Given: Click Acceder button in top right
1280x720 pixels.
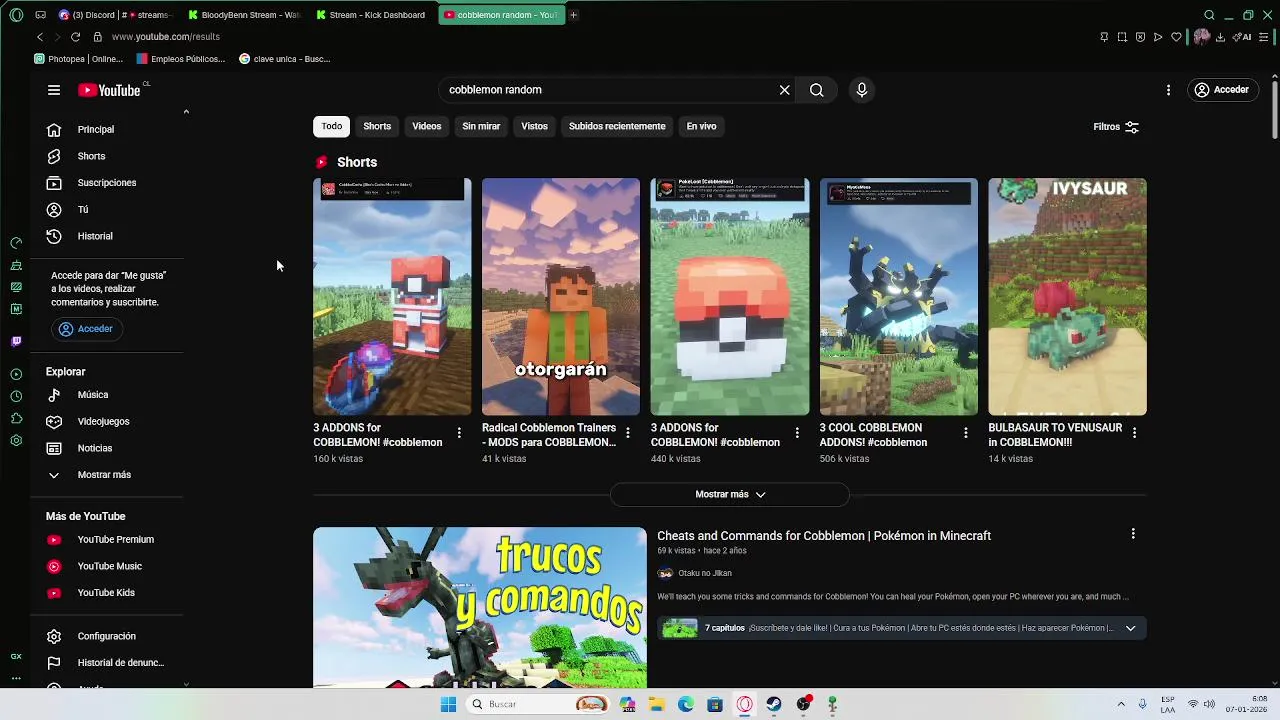Looking at the screenshot, I should pos(1221,90).
